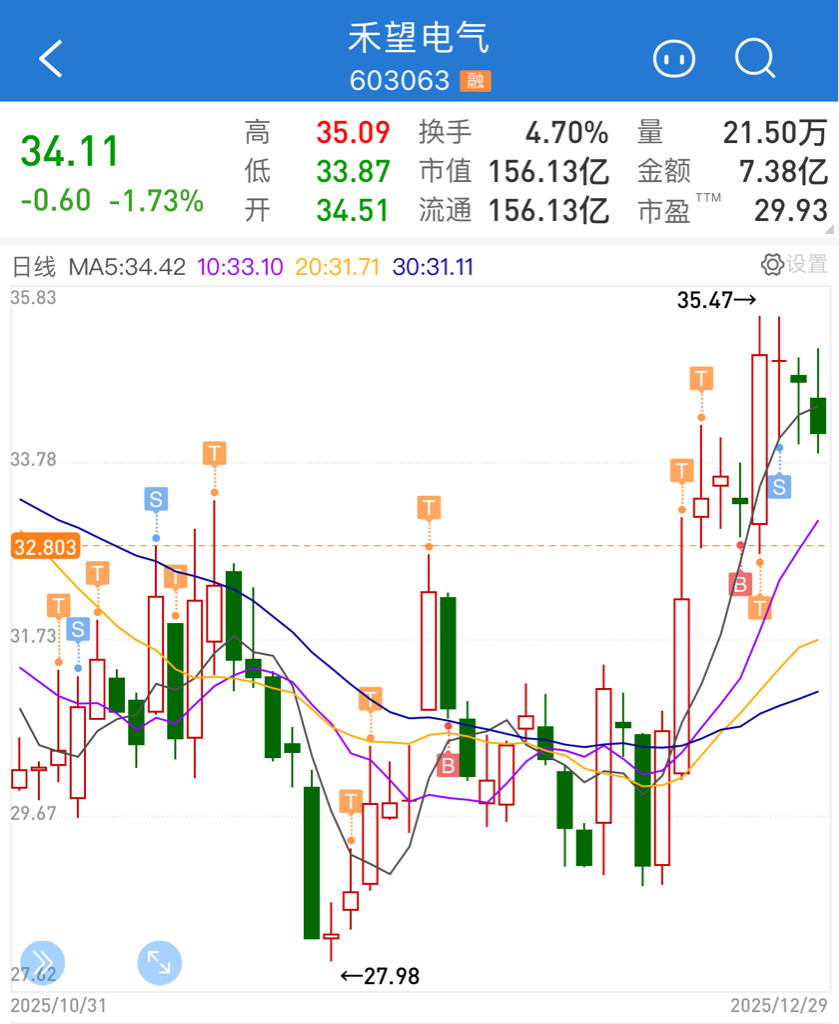Viewport: 839px width, 1024px height.
Task: Tap the double-chevron scroll chart button
Action: pyautogui.click(x=43, y=962)
